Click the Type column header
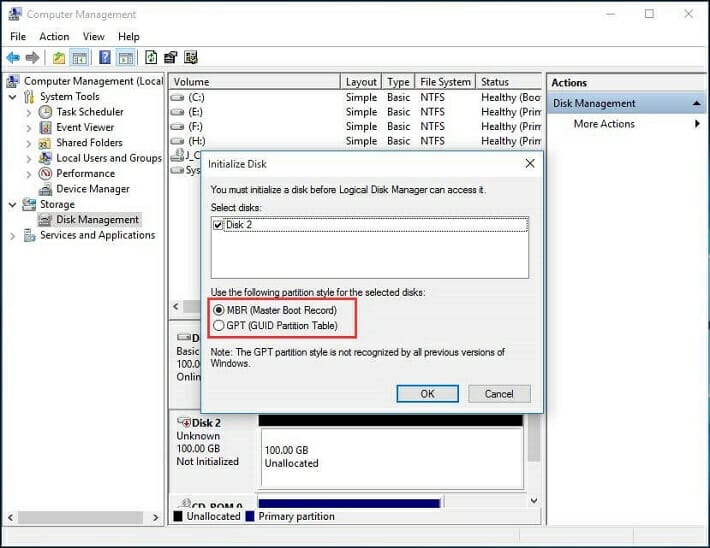The image size is (710, 548). [398, 82]
